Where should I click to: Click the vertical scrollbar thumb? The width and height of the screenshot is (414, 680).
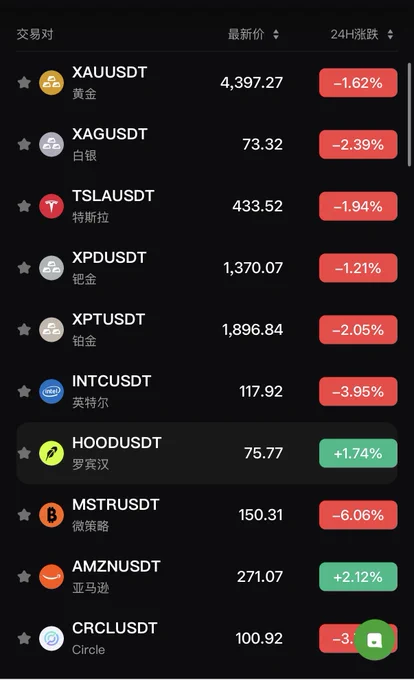pyautogui.click(x=409, y=114)
